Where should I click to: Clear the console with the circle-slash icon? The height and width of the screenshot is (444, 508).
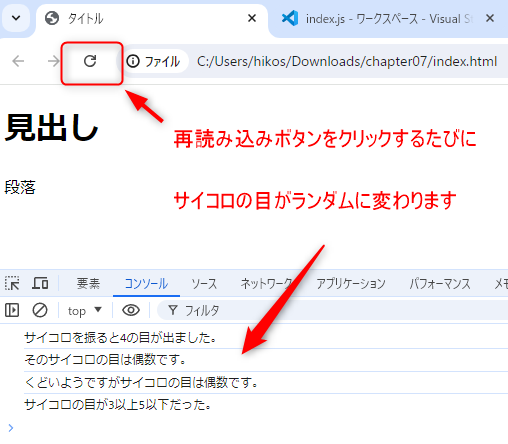(x=40, y=310)
